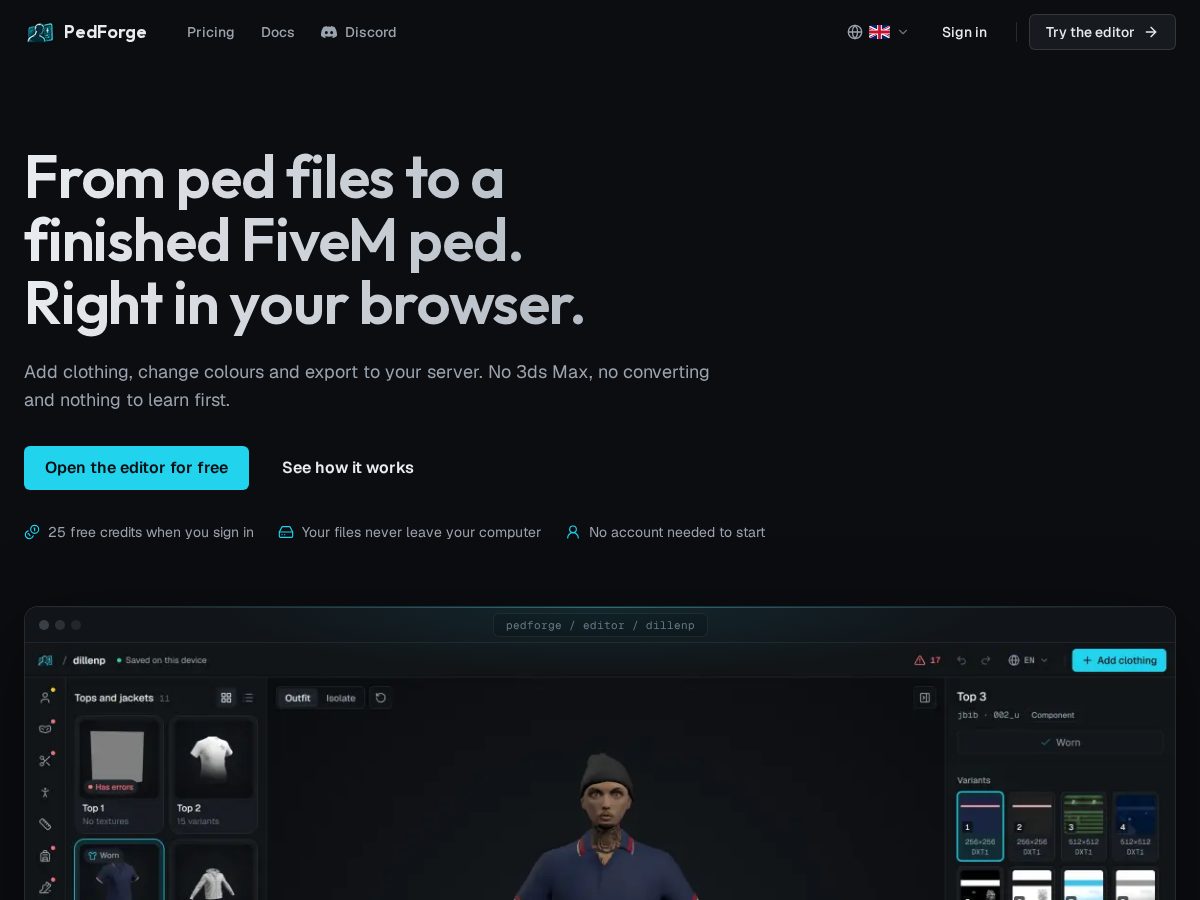The image size is (1200, 900).
Task: Toggle the Outfit view mode
Action: pos(298,698)
